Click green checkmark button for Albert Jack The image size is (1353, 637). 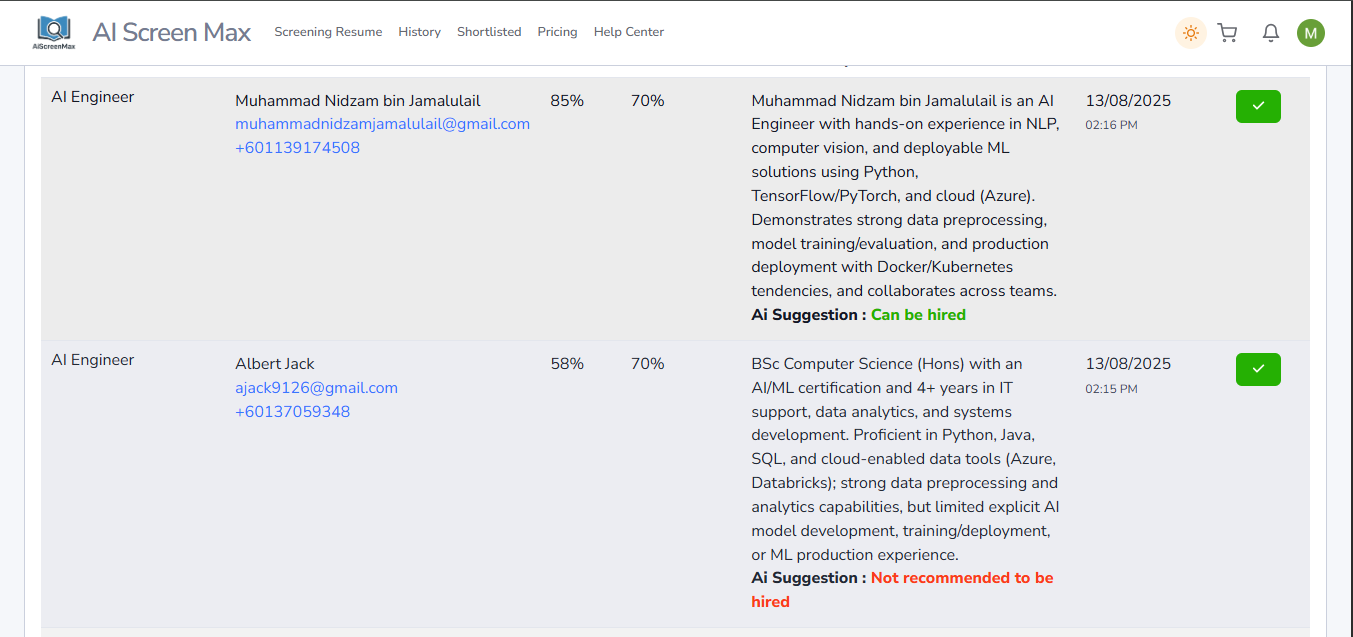[x=1258, y=369]
